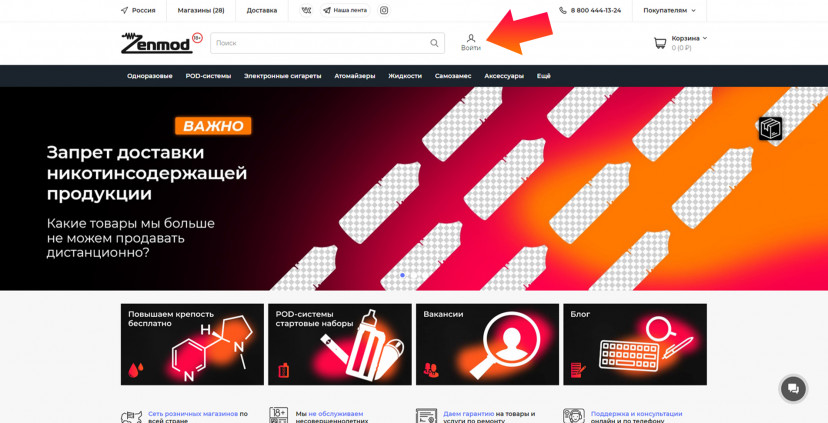The width and height of the screenshot is (828, 423).
Task: Click the Доставка link
Action: 262,10
